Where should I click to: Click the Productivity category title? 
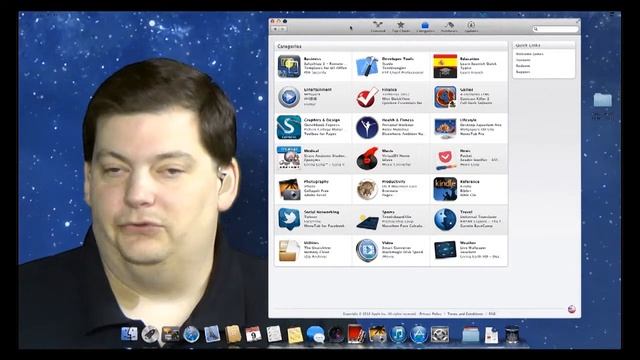[393, 182]
